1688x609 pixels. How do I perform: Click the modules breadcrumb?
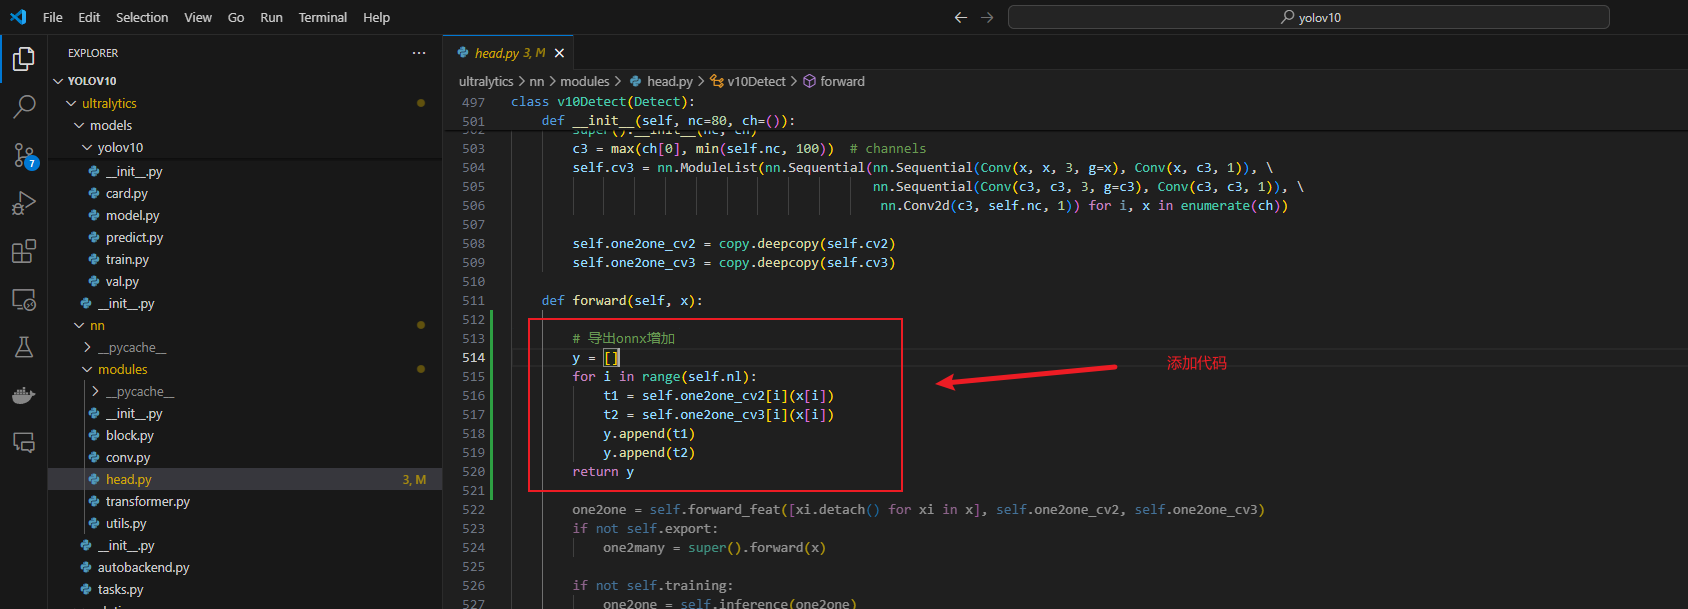tap(585, 81)
